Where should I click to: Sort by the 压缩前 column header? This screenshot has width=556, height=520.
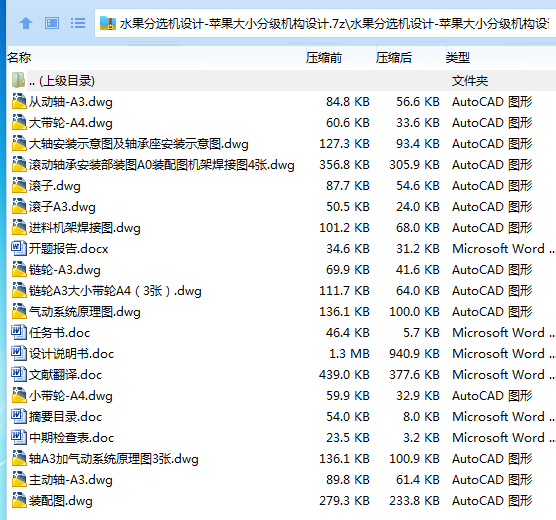click(x=324, y=57)
